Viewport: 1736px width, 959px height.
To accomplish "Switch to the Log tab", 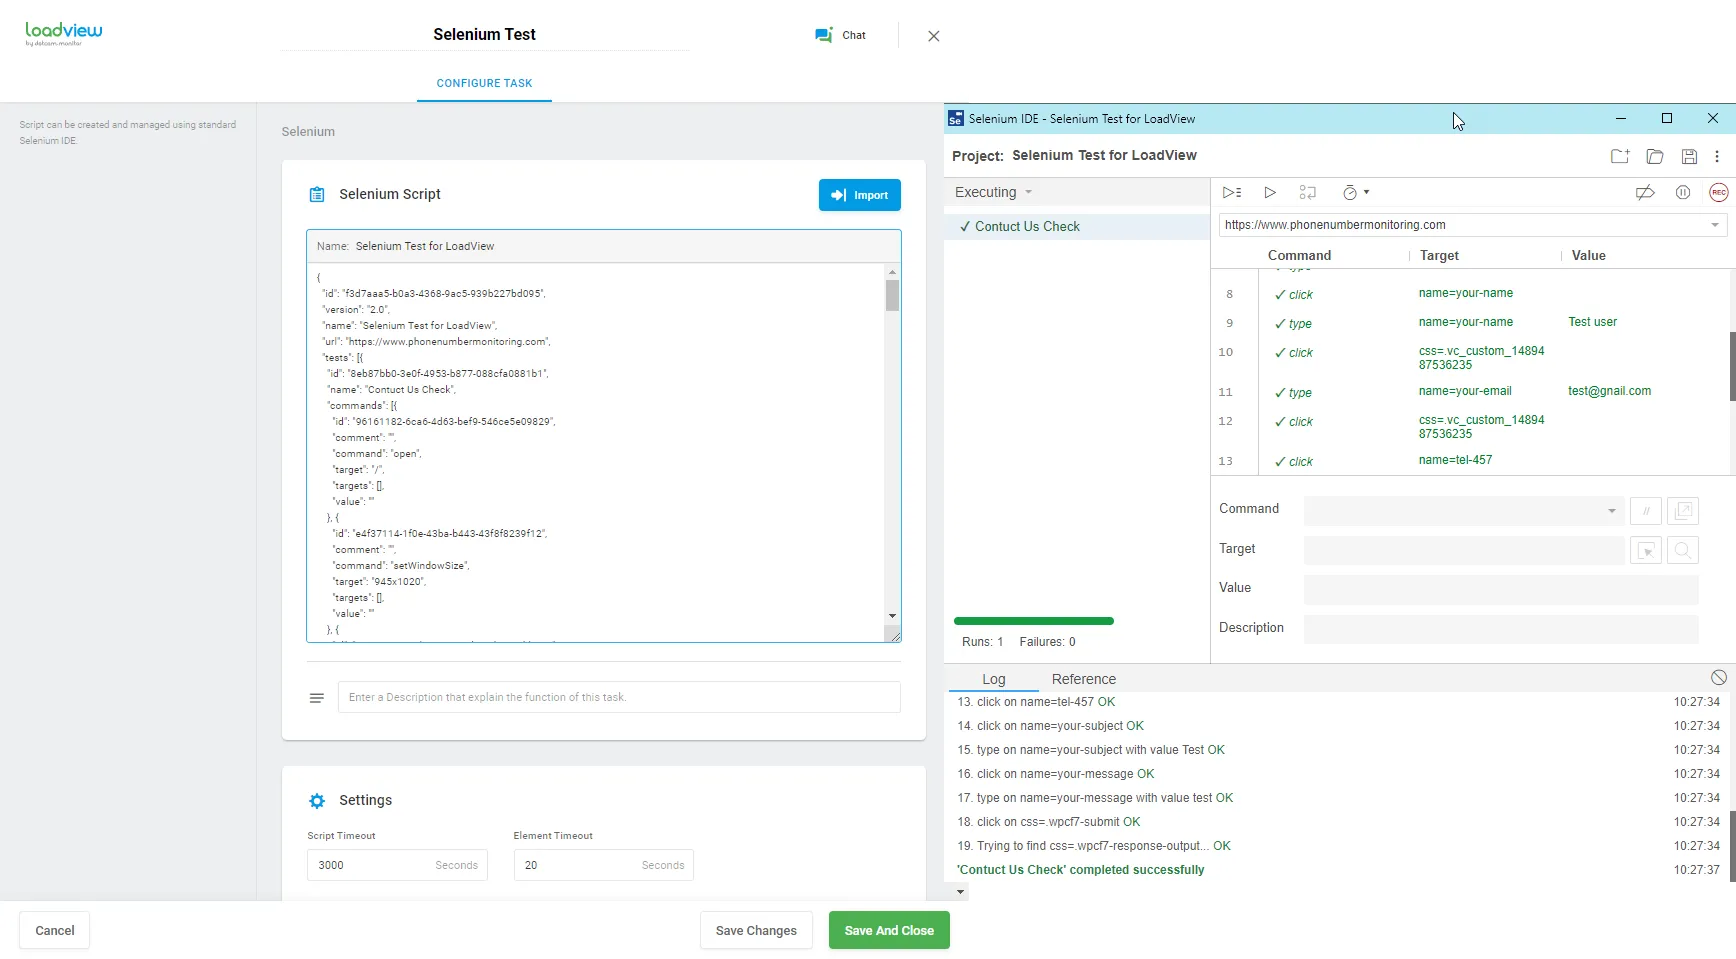I will point(993,679).
